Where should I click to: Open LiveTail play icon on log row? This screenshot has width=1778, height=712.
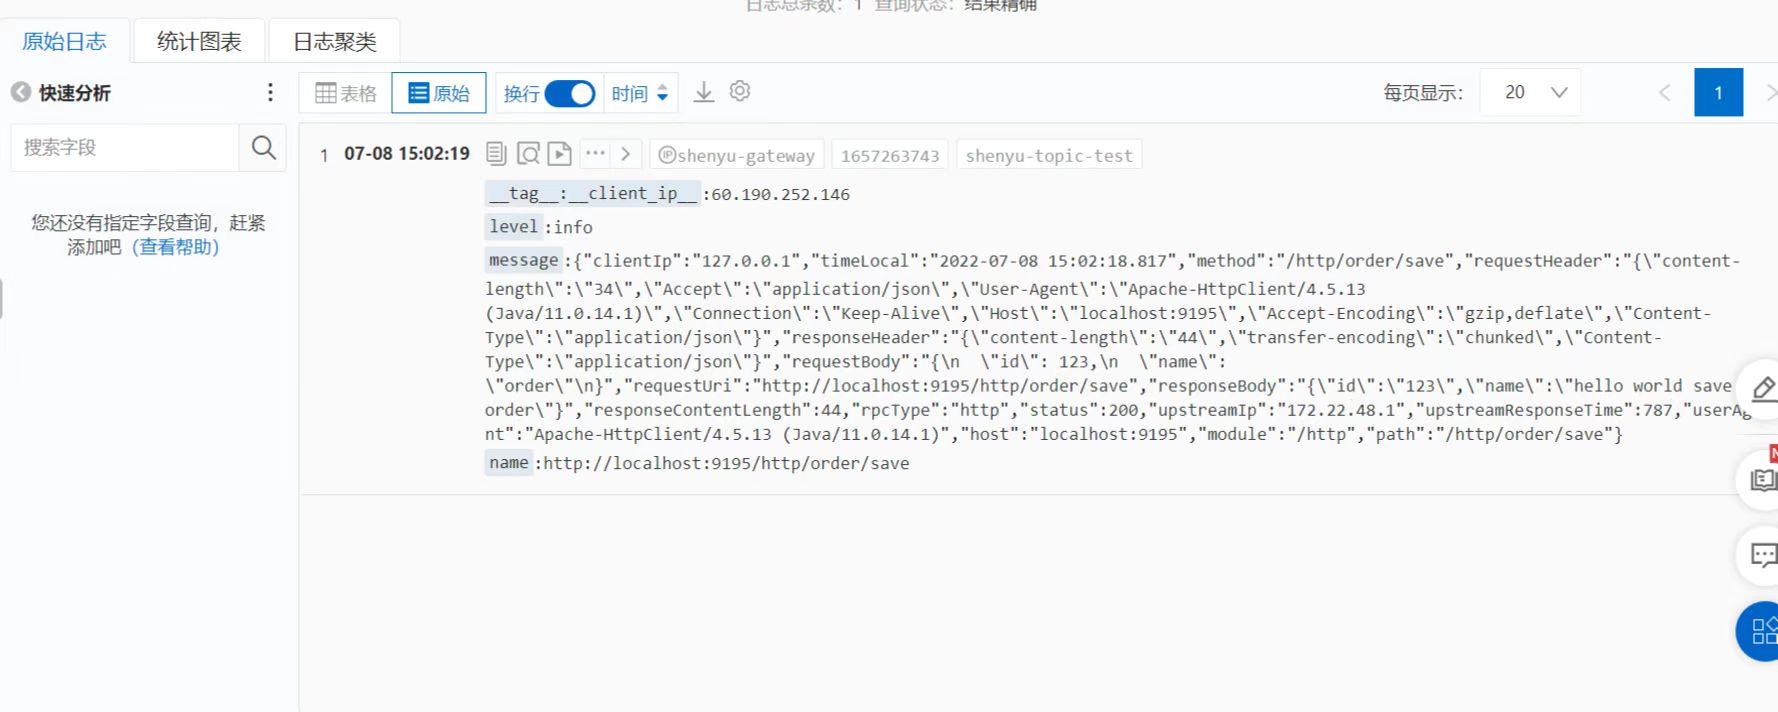560,154
